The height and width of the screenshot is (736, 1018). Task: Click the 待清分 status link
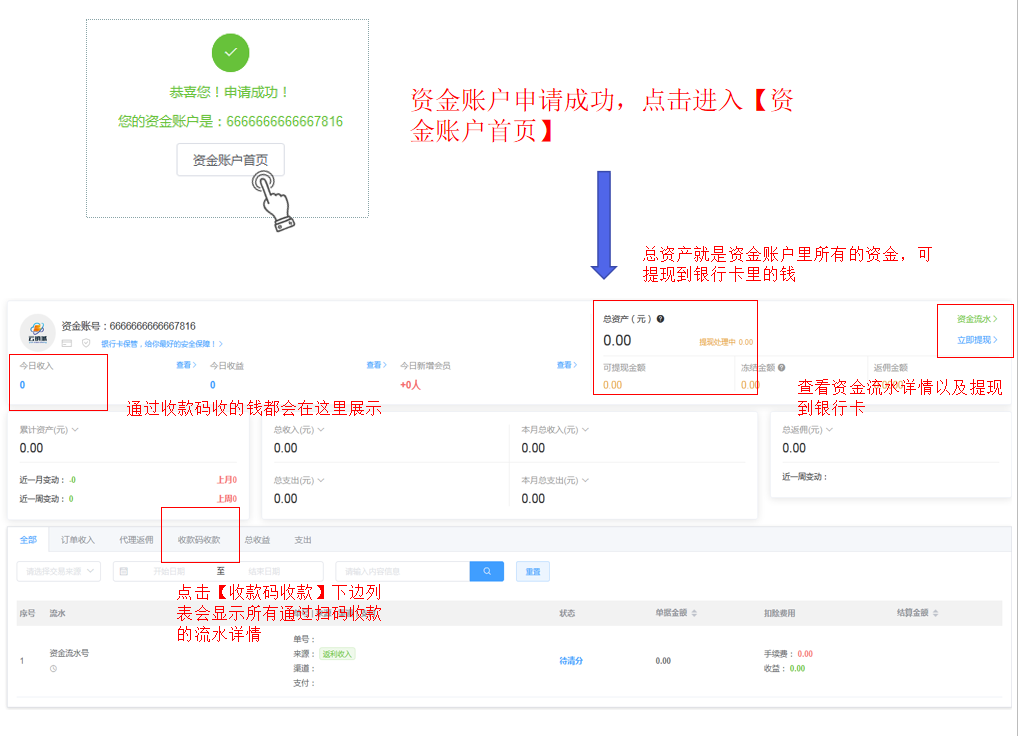click(571, 661)
